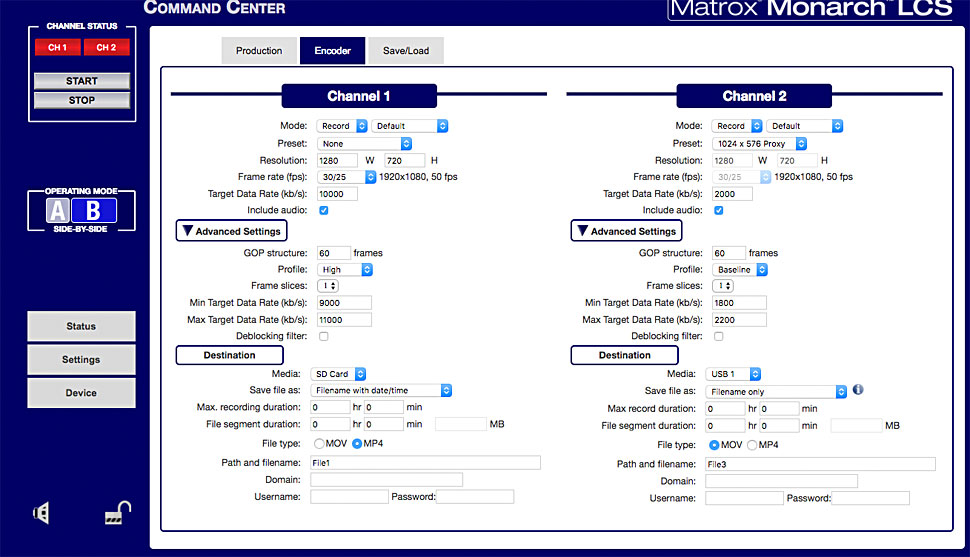Click the CH 1 status indicator

pyautogui.click(x=58, y=47)
